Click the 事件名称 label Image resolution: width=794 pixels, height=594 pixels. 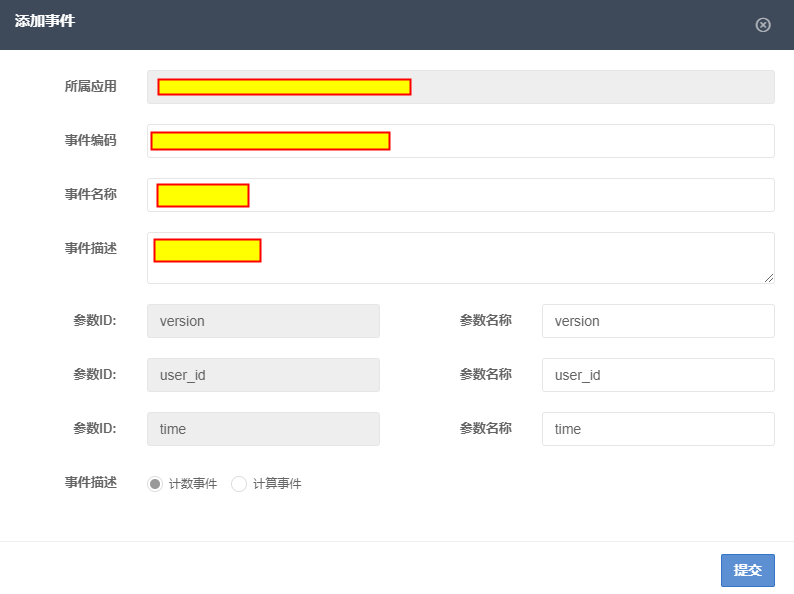[91, 194]
